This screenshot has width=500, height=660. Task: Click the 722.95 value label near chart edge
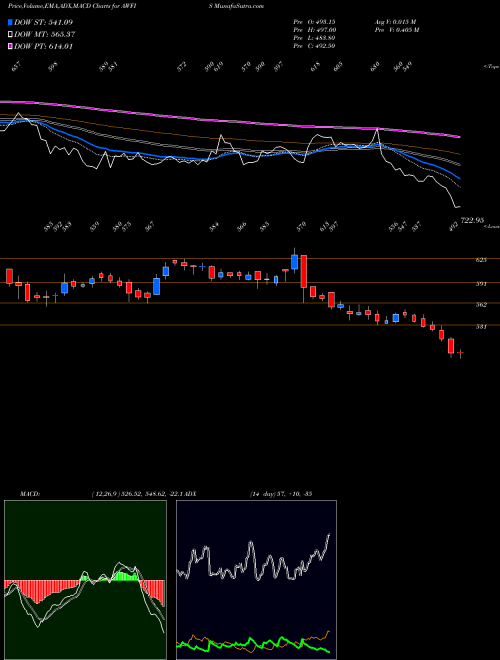473,220
